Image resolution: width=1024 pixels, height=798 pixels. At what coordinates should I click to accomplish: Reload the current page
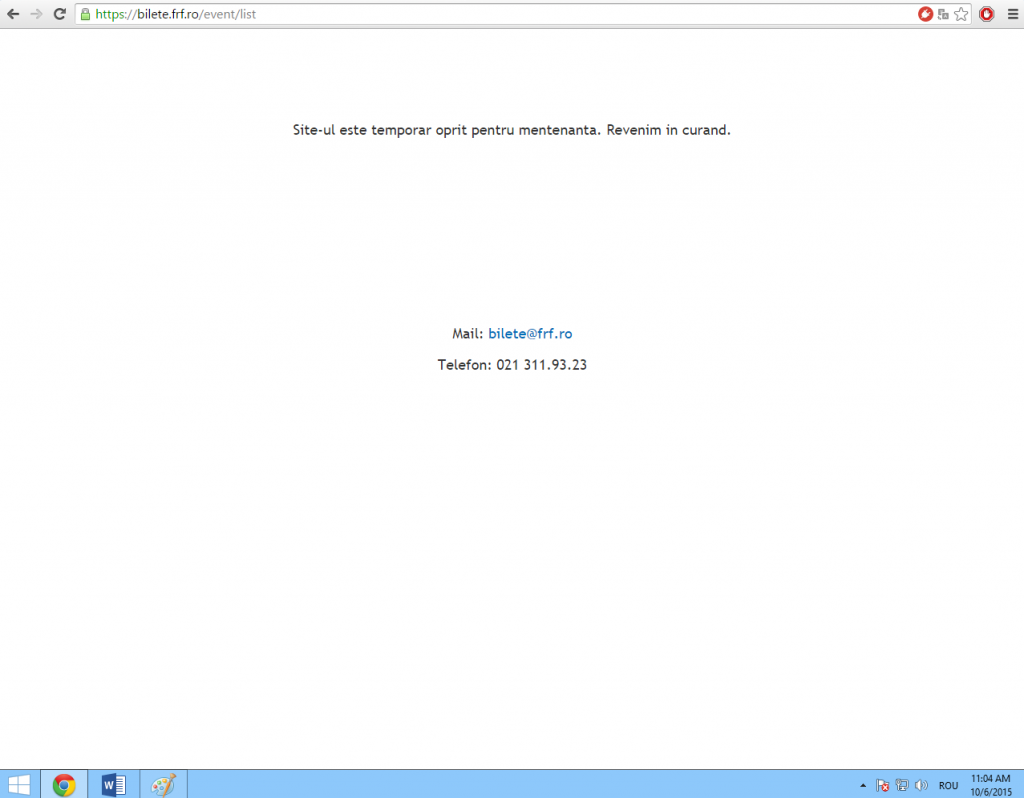click(x=60, y=14)
